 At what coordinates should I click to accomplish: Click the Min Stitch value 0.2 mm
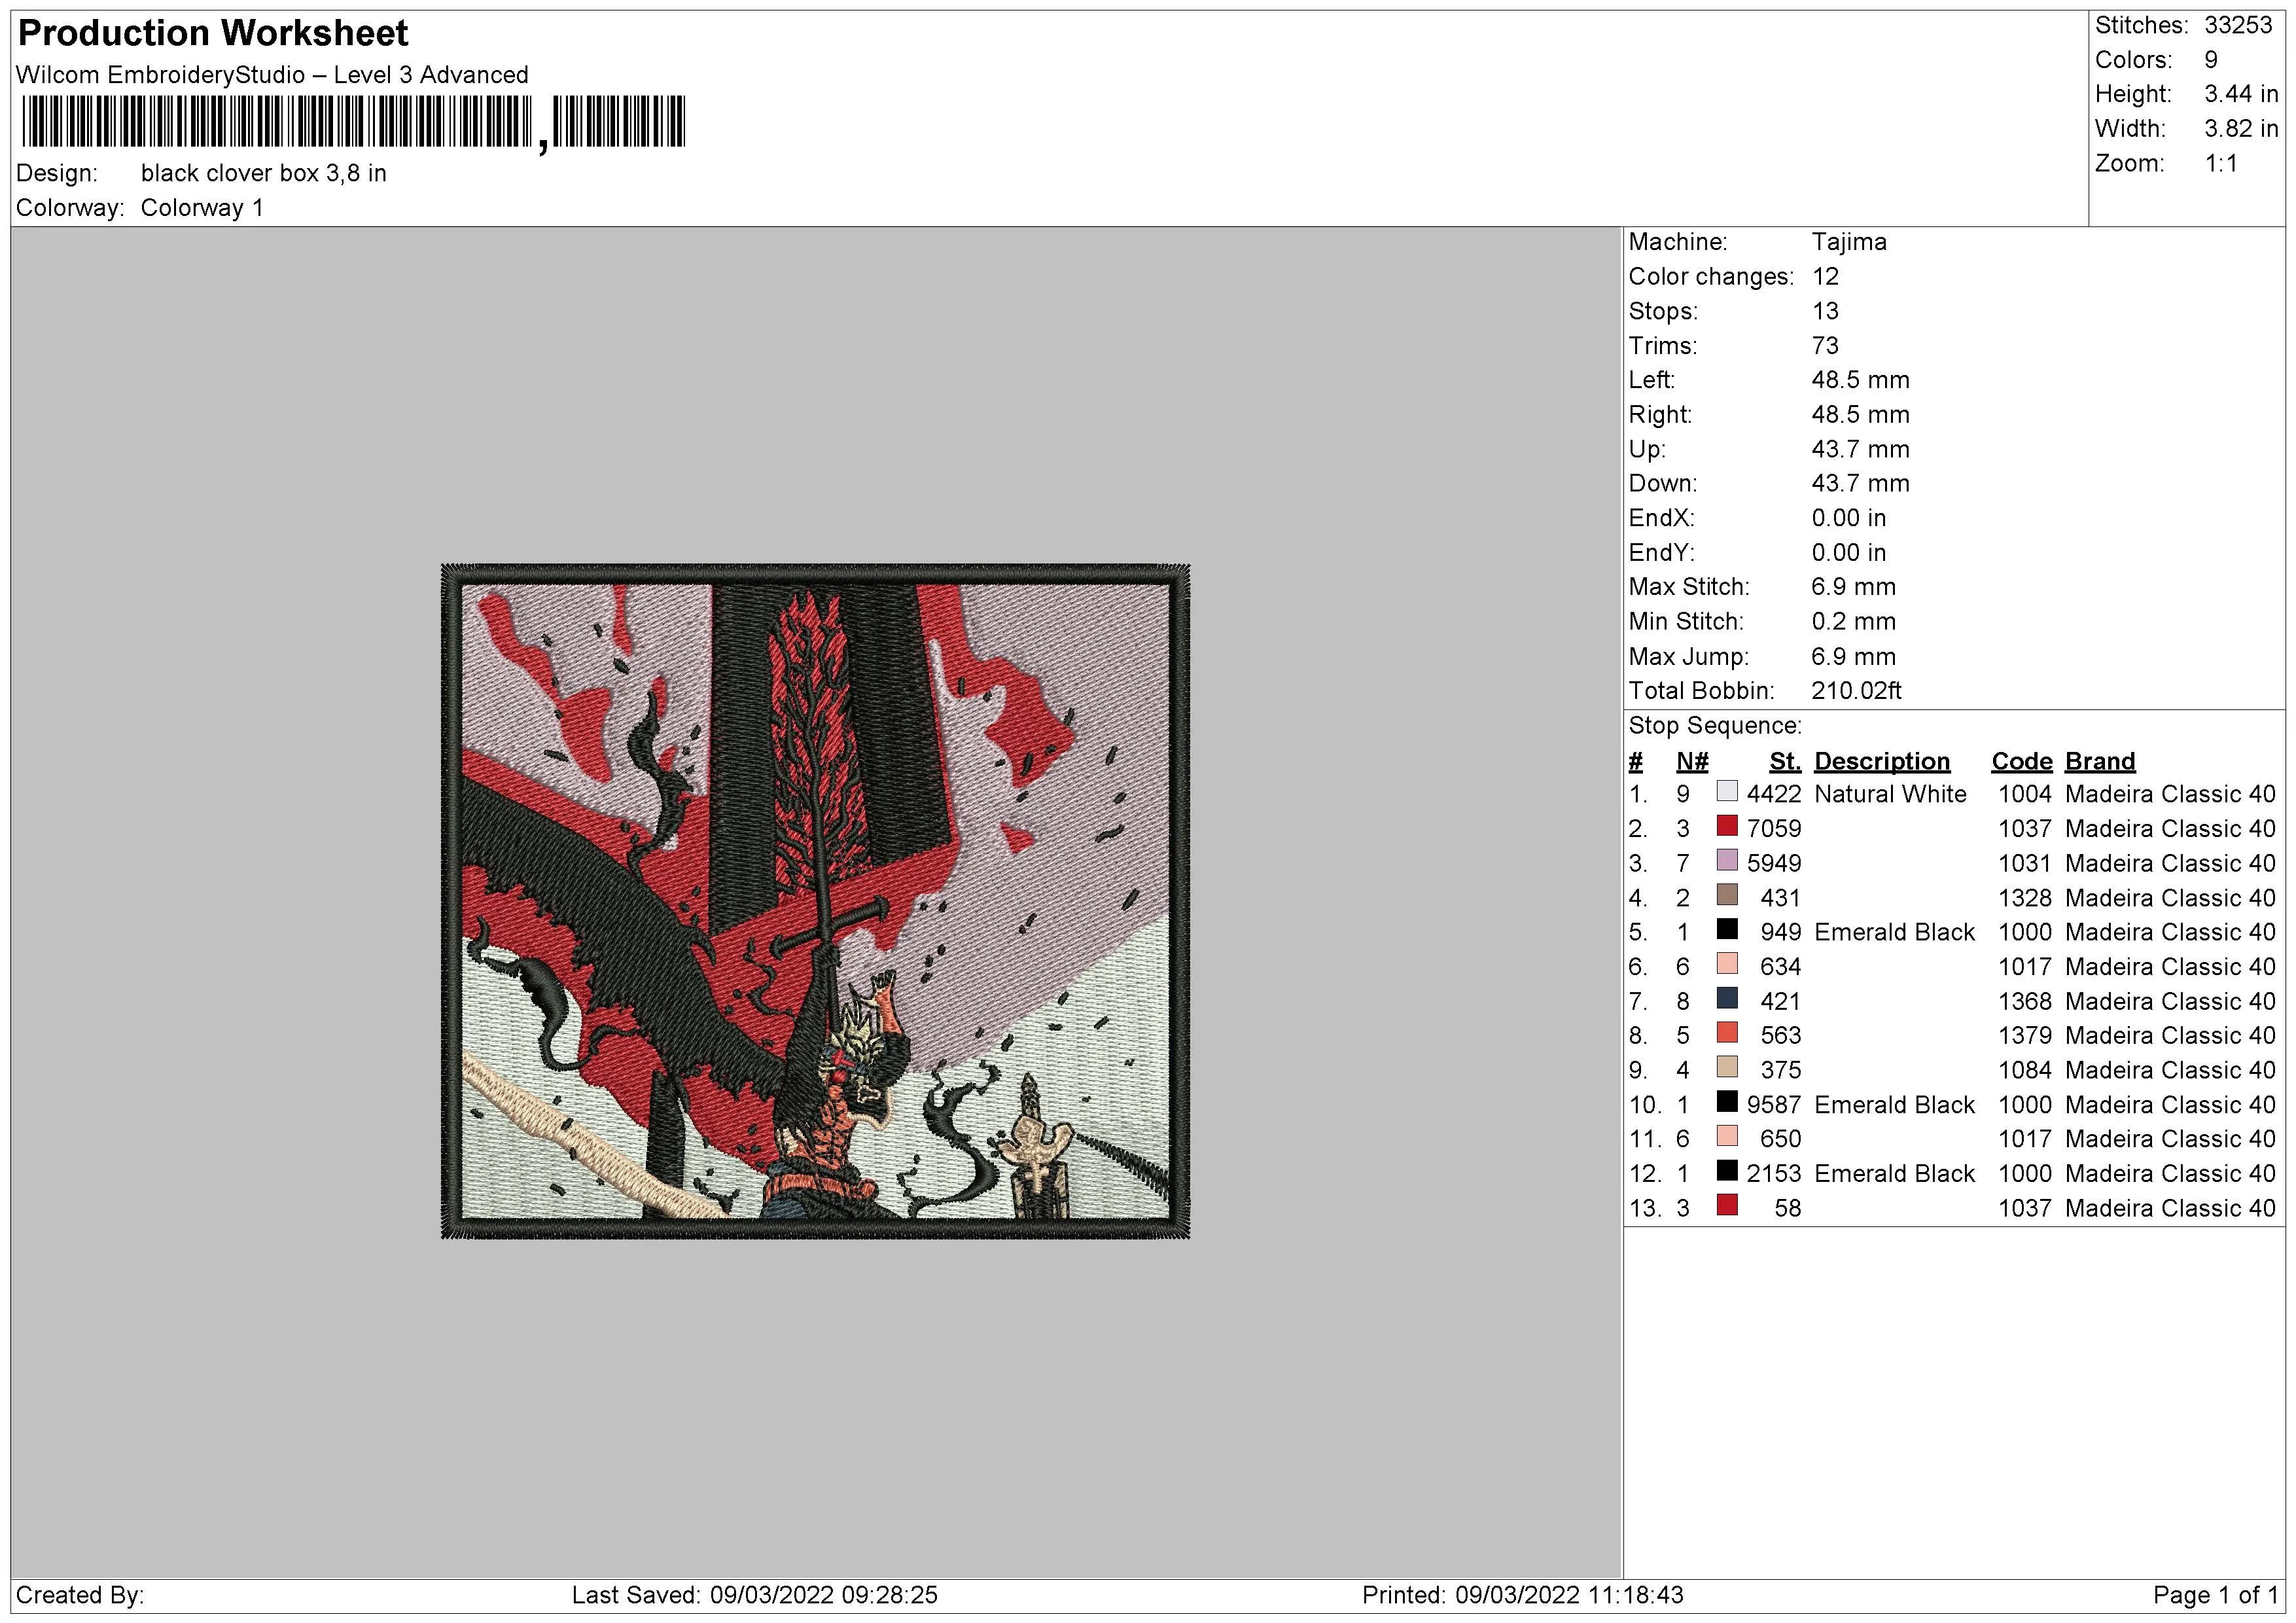pyautogui.click(x=1853, y=621)
